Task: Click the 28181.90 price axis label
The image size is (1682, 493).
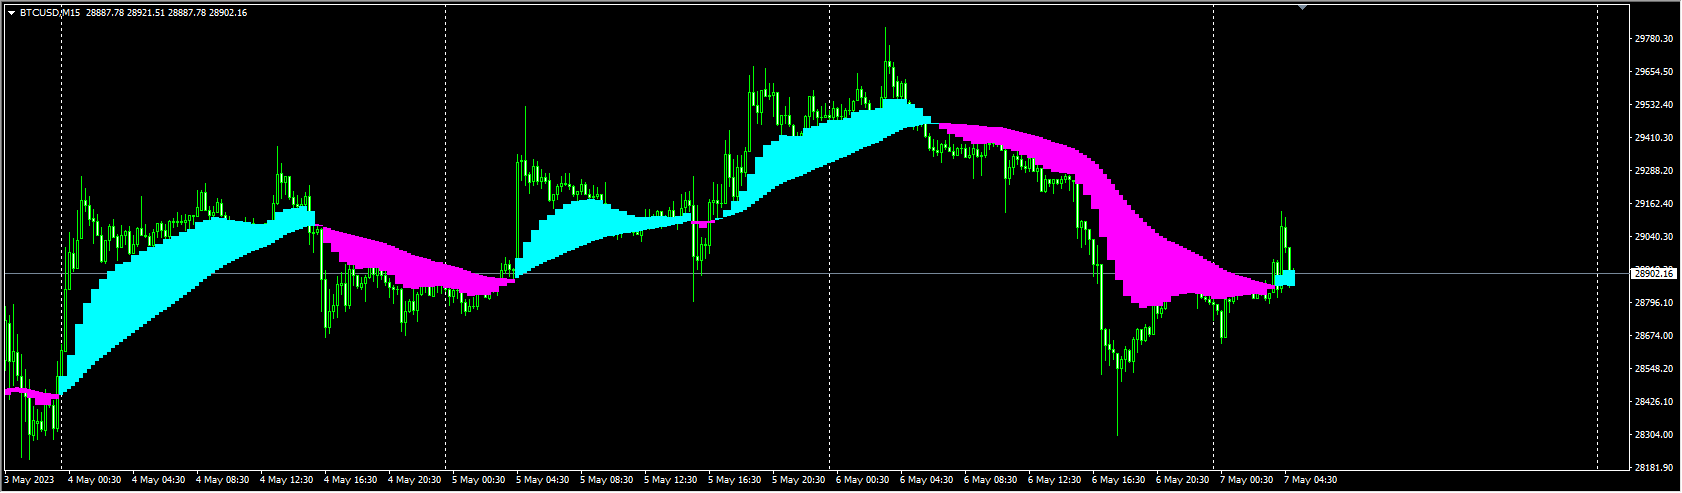Action: (1654, 468)
